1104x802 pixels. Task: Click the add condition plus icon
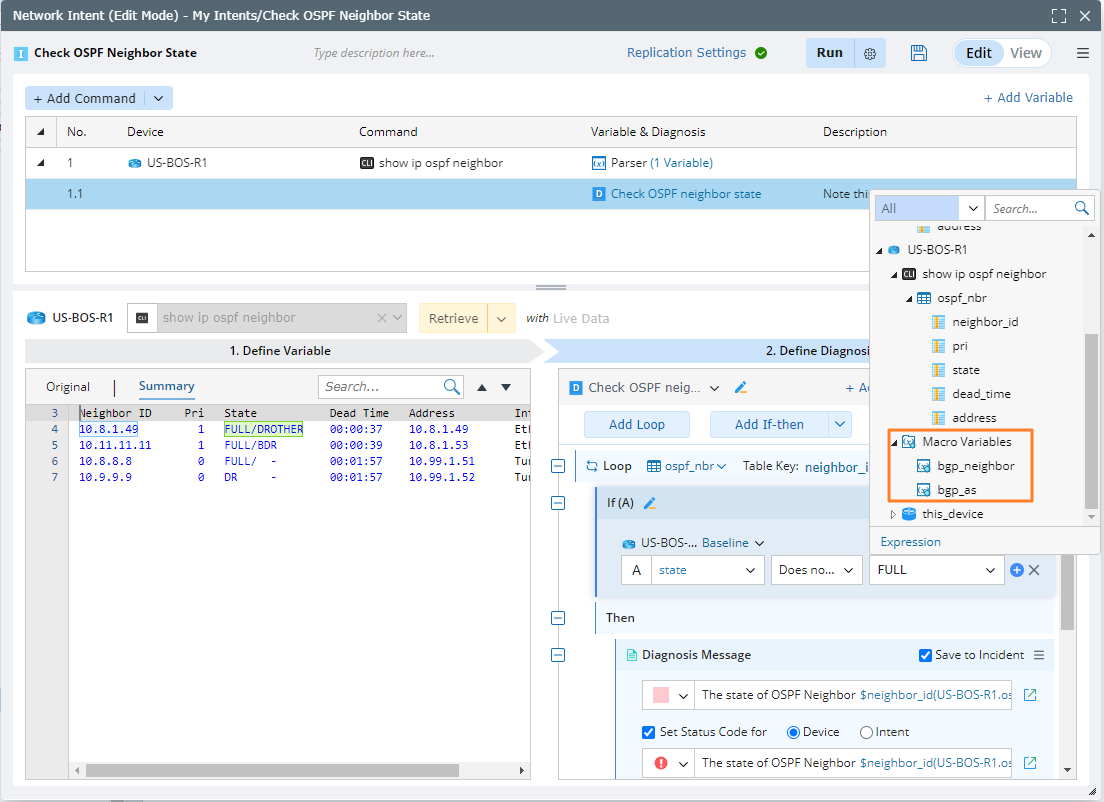coord(1017,570)
